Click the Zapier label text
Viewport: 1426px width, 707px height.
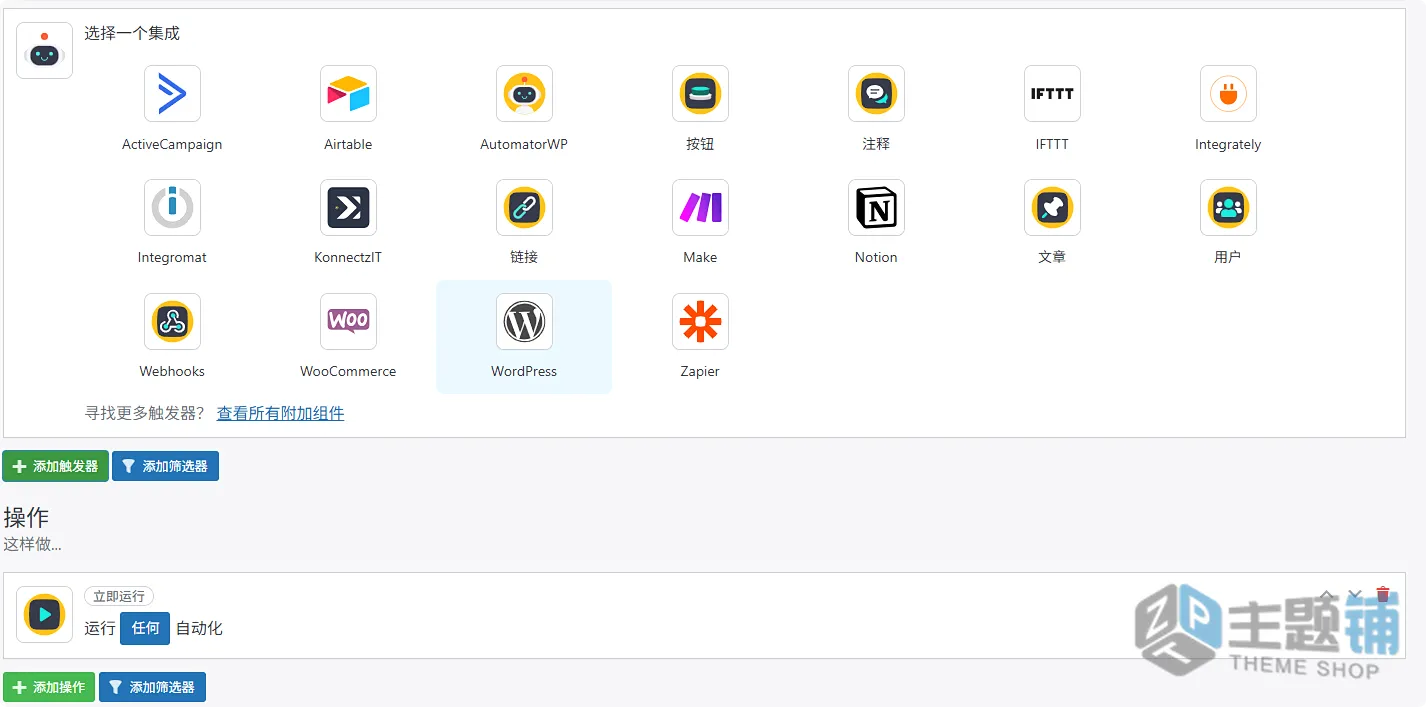point(700,371)
